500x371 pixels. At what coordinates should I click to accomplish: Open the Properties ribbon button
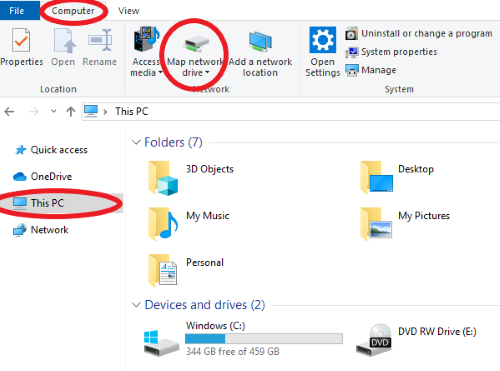pos(21,47)
